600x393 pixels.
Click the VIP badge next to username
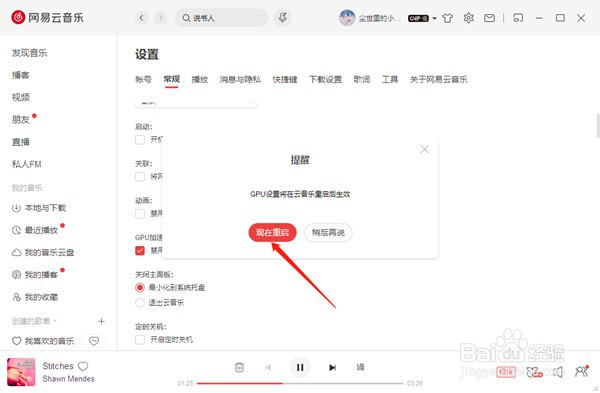pyautogui.click(x=418, y=18)
